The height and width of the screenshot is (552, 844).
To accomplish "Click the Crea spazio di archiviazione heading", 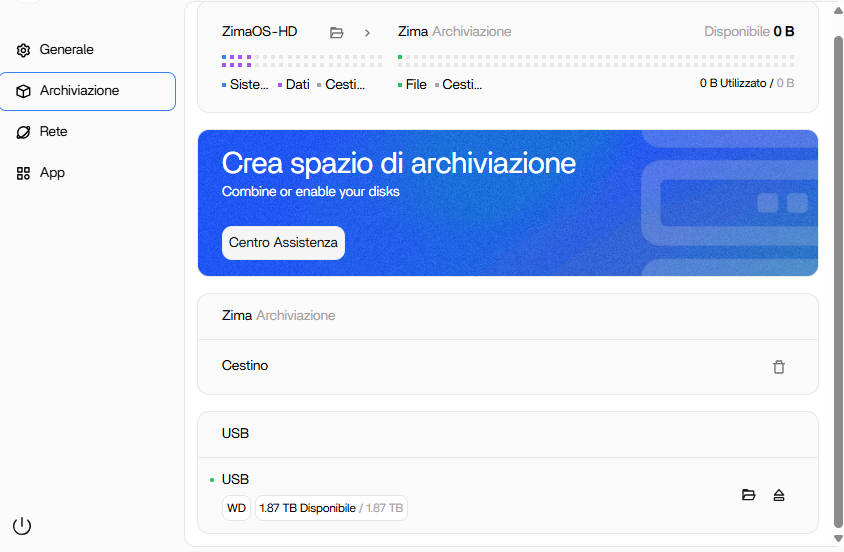I will click(x=398, y=163).
